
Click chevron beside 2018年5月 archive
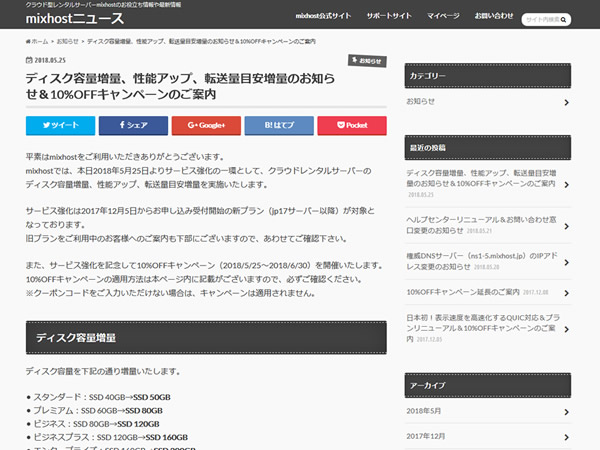[566, 412]
